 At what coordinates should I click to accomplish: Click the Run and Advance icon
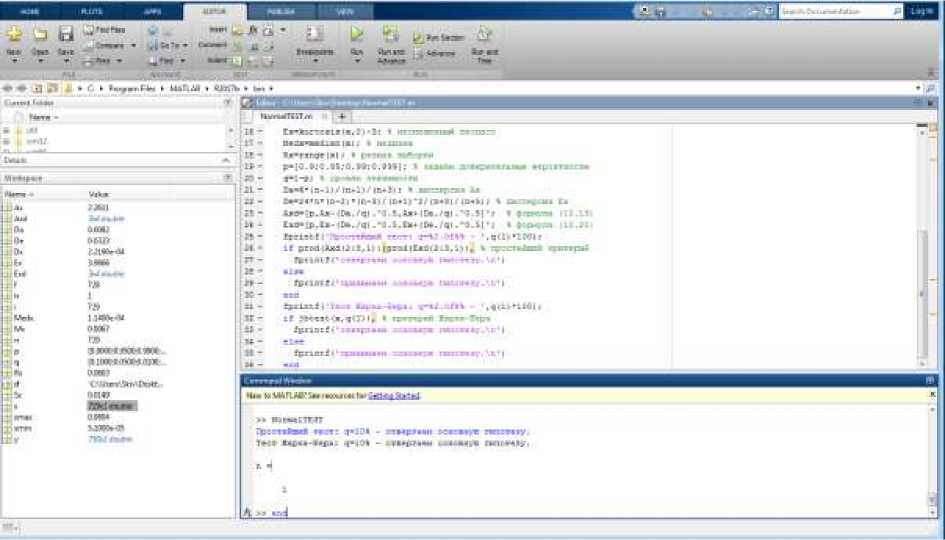391,35
